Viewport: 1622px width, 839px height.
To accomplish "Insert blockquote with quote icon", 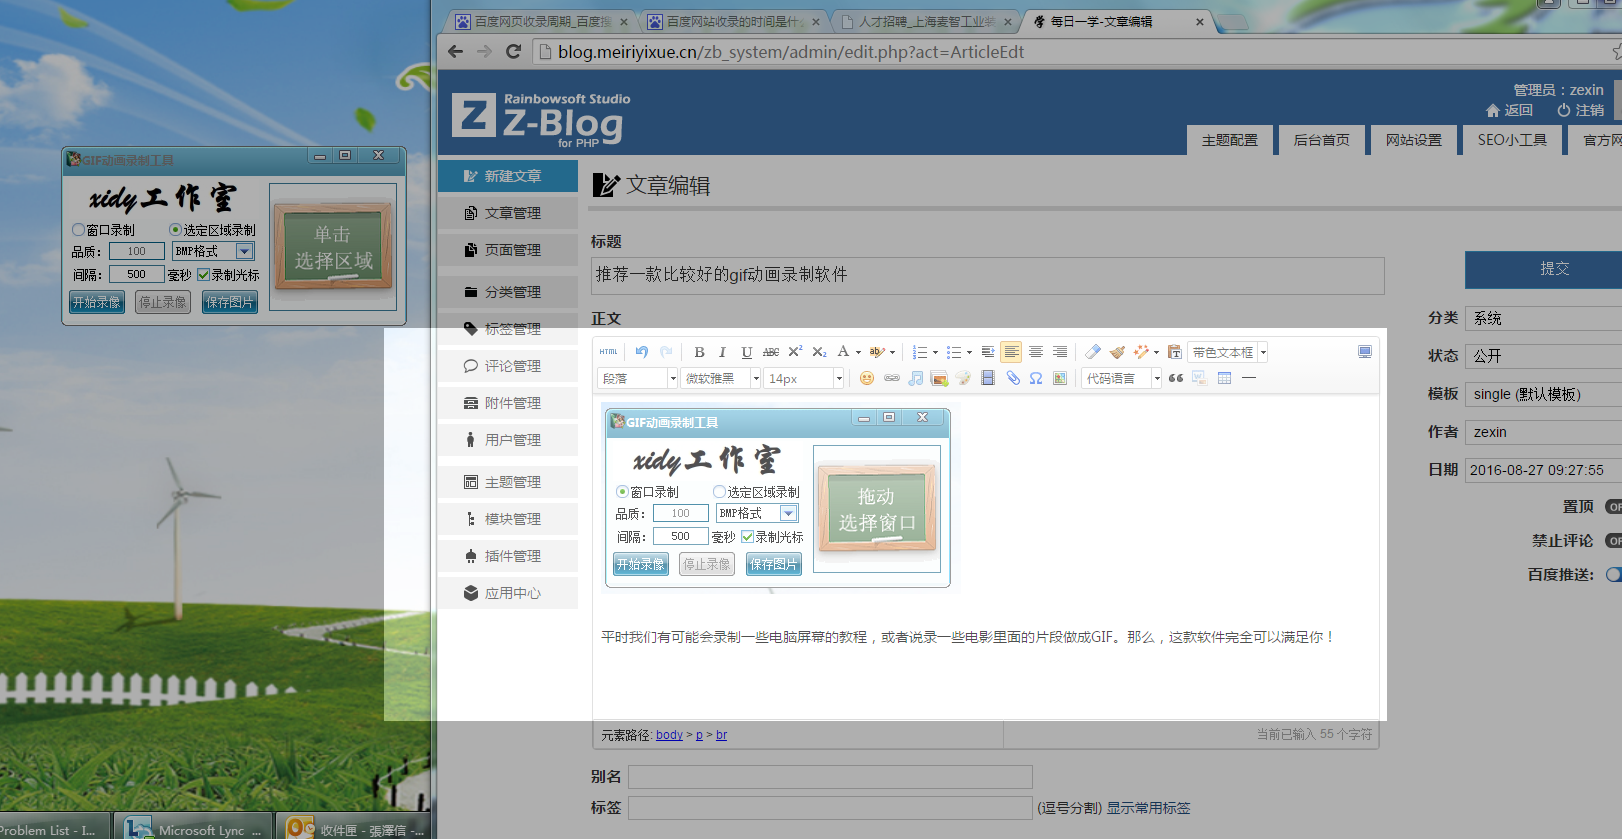I will click(1176, 378).
